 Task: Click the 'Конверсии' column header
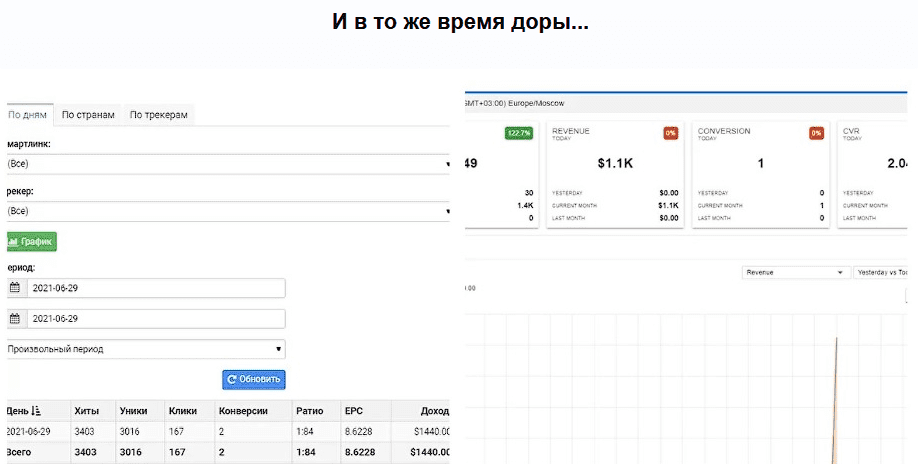pos(245,411)
